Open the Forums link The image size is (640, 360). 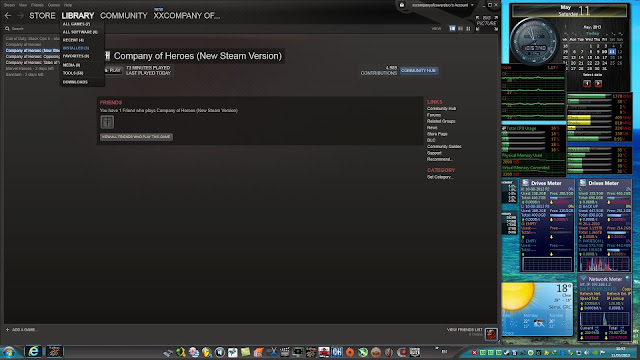[434, 115]
